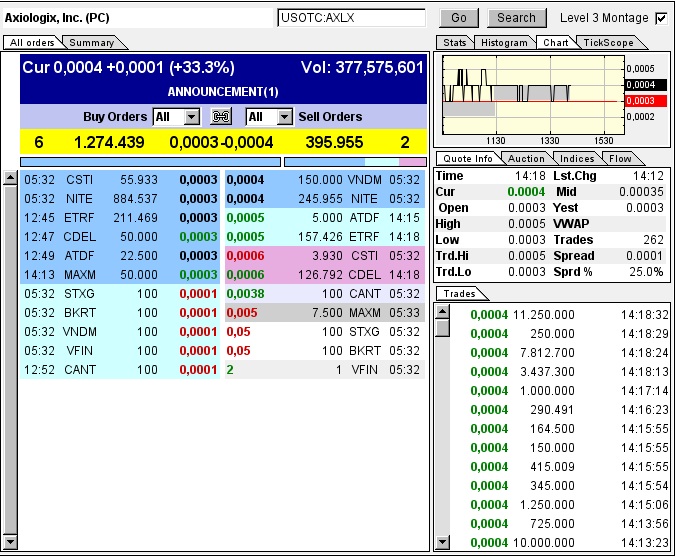676x558 pixels.
Task: Switch to the Summary tab
Action: click(x=91, y=43)
